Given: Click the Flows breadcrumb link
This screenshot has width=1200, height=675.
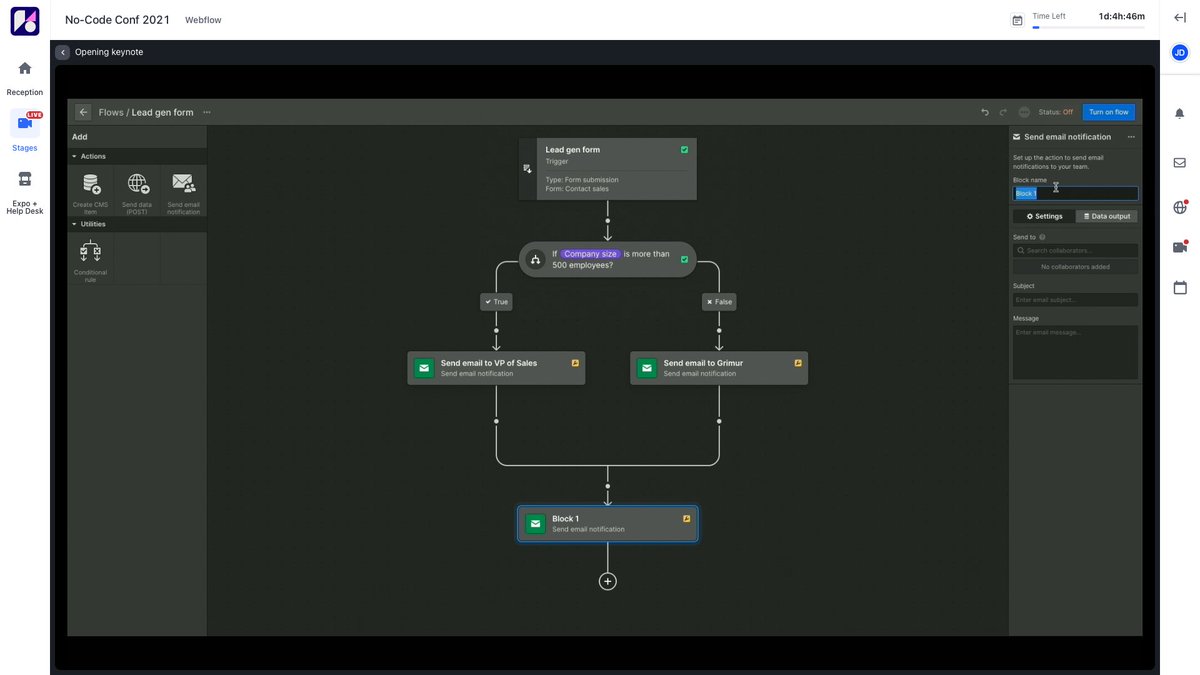Looking at the screenshot, I should pyautogui.click(x=111, y=112).
